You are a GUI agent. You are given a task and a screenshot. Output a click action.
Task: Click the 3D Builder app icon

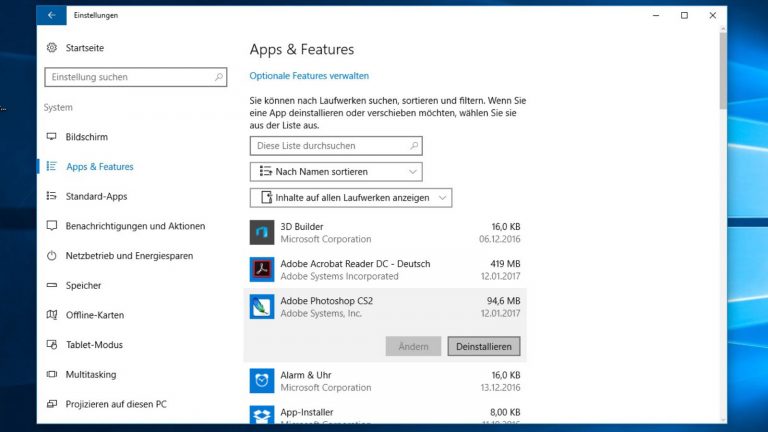point(262,233)
